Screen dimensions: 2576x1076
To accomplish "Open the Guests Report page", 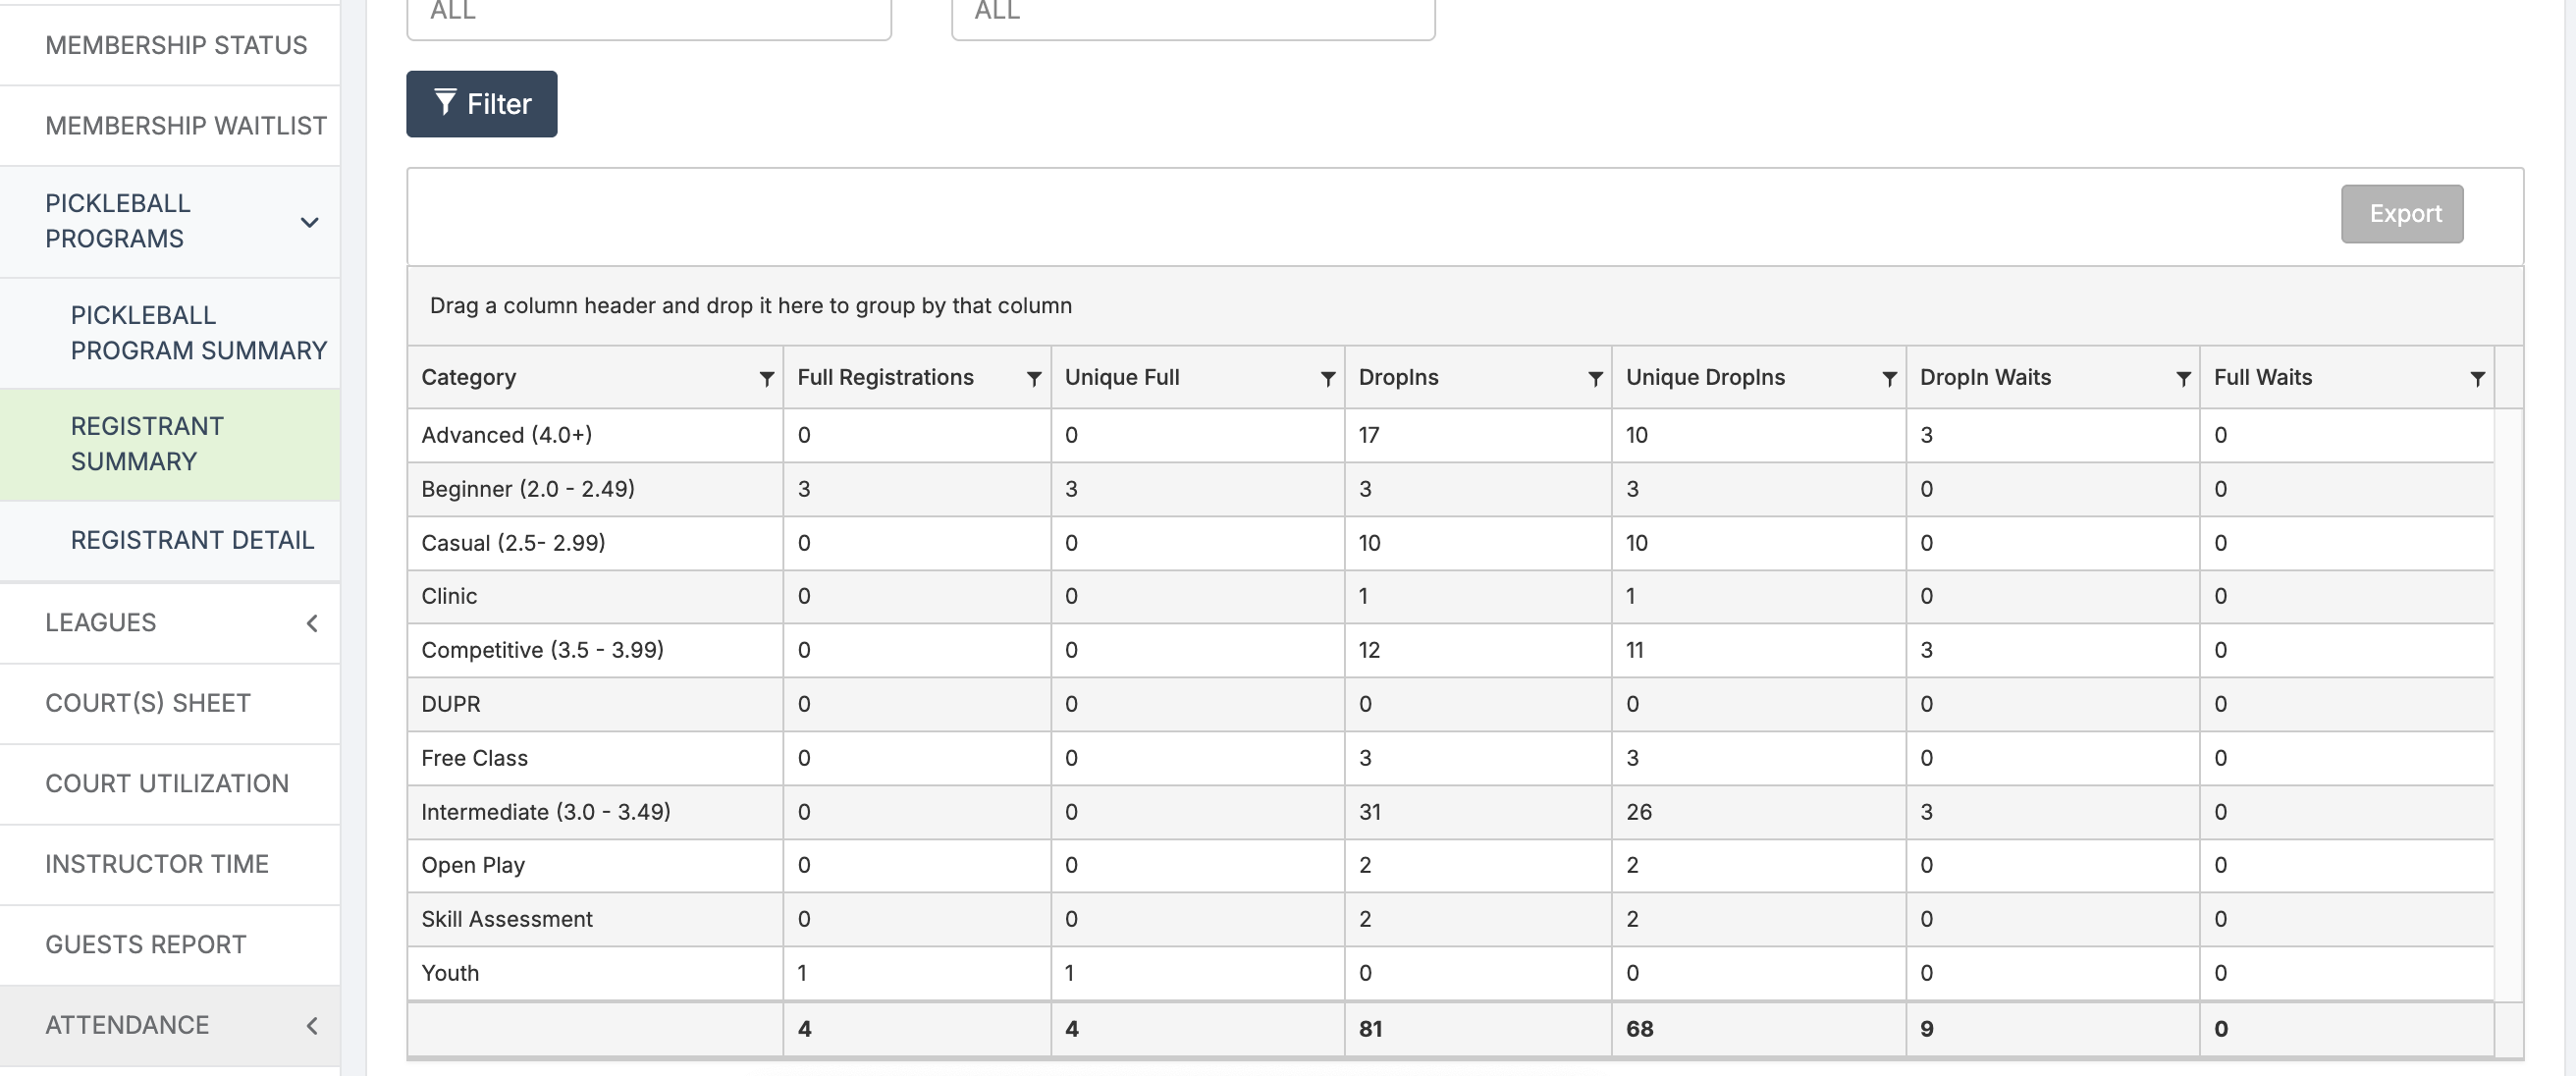I will click(x=146, y=945).
